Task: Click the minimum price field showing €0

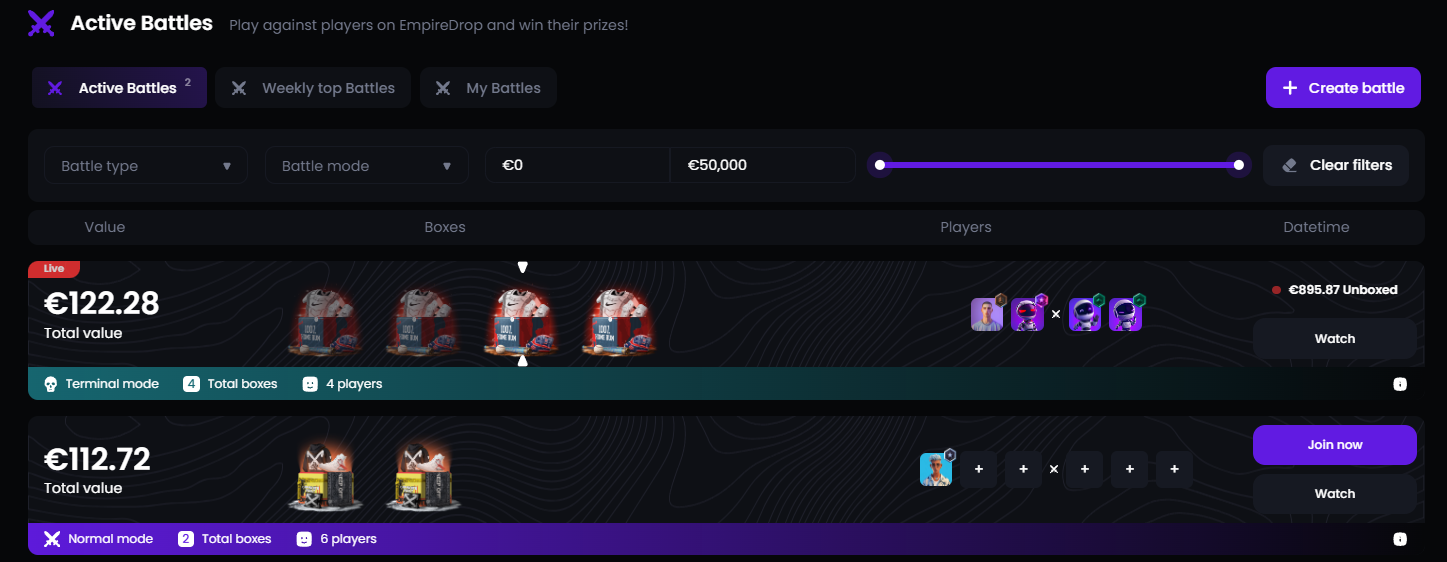Action: [x=578, y=165]
